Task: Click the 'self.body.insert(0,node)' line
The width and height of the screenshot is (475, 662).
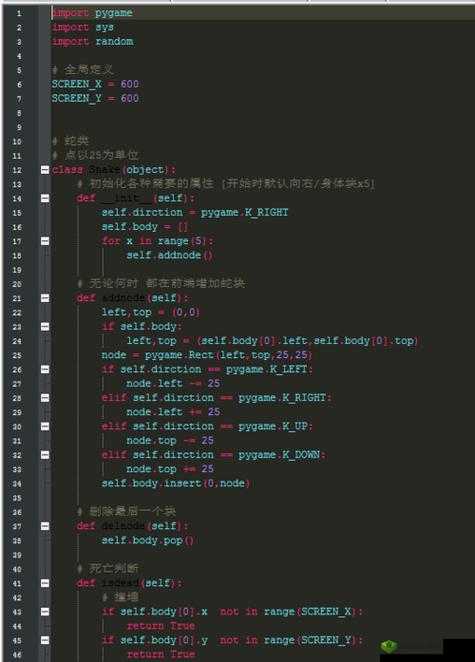Action: coord(176,483)
